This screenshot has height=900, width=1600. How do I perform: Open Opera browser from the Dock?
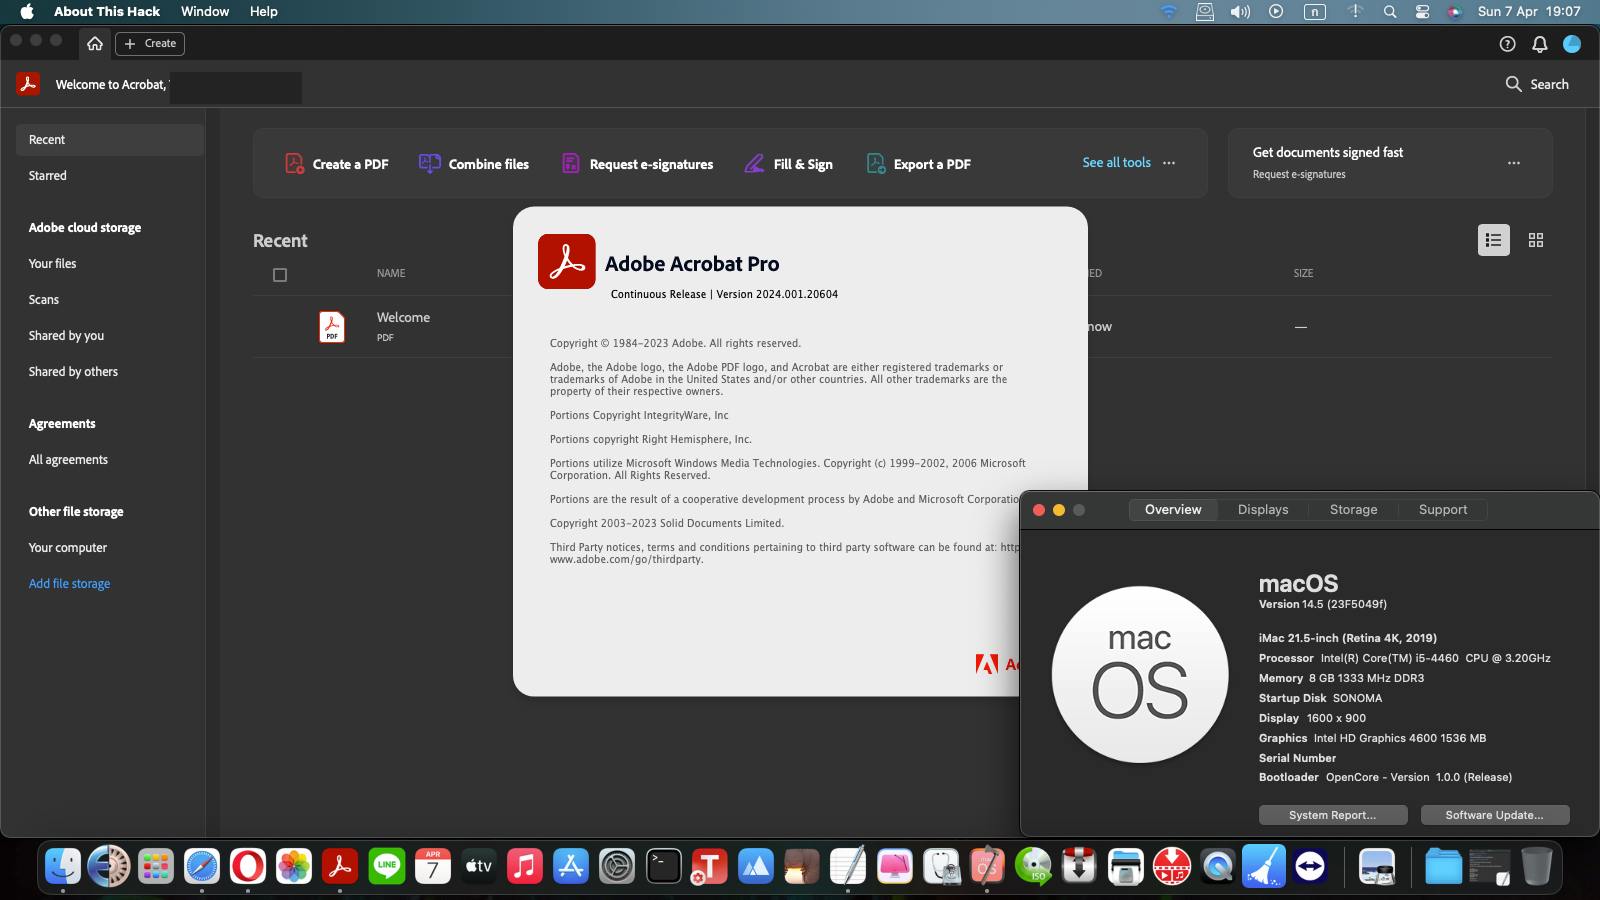click(248, 866)
